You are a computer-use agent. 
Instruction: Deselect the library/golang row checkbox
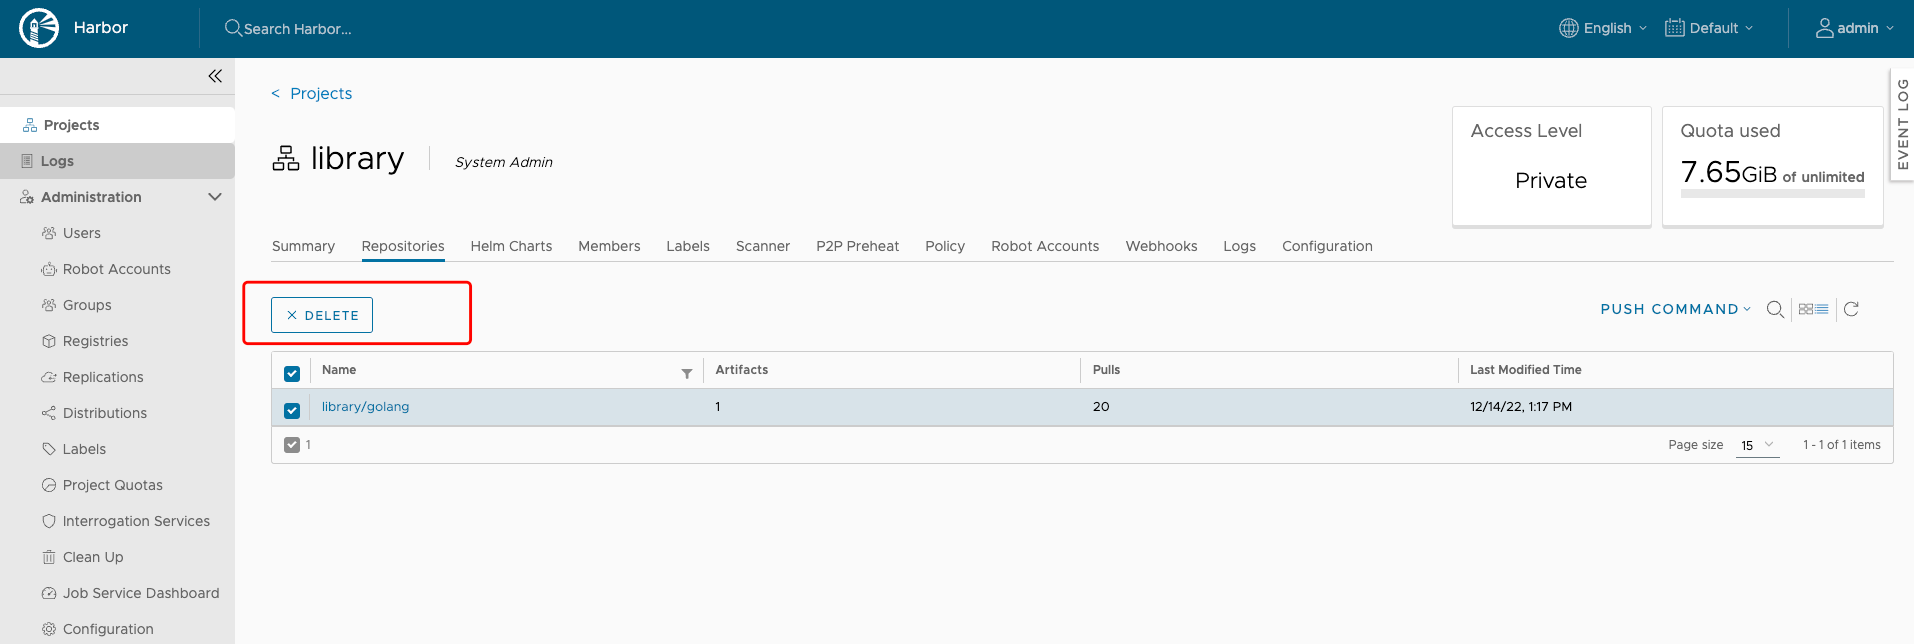[292, 410]
